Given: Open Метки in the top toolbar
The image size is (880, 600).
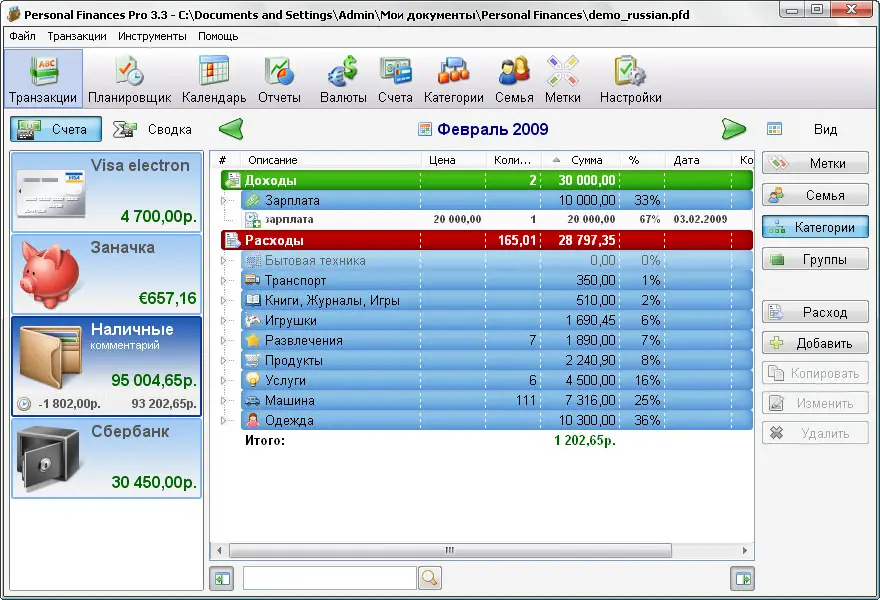Looking at the screenshot, I should pos(562,79).
